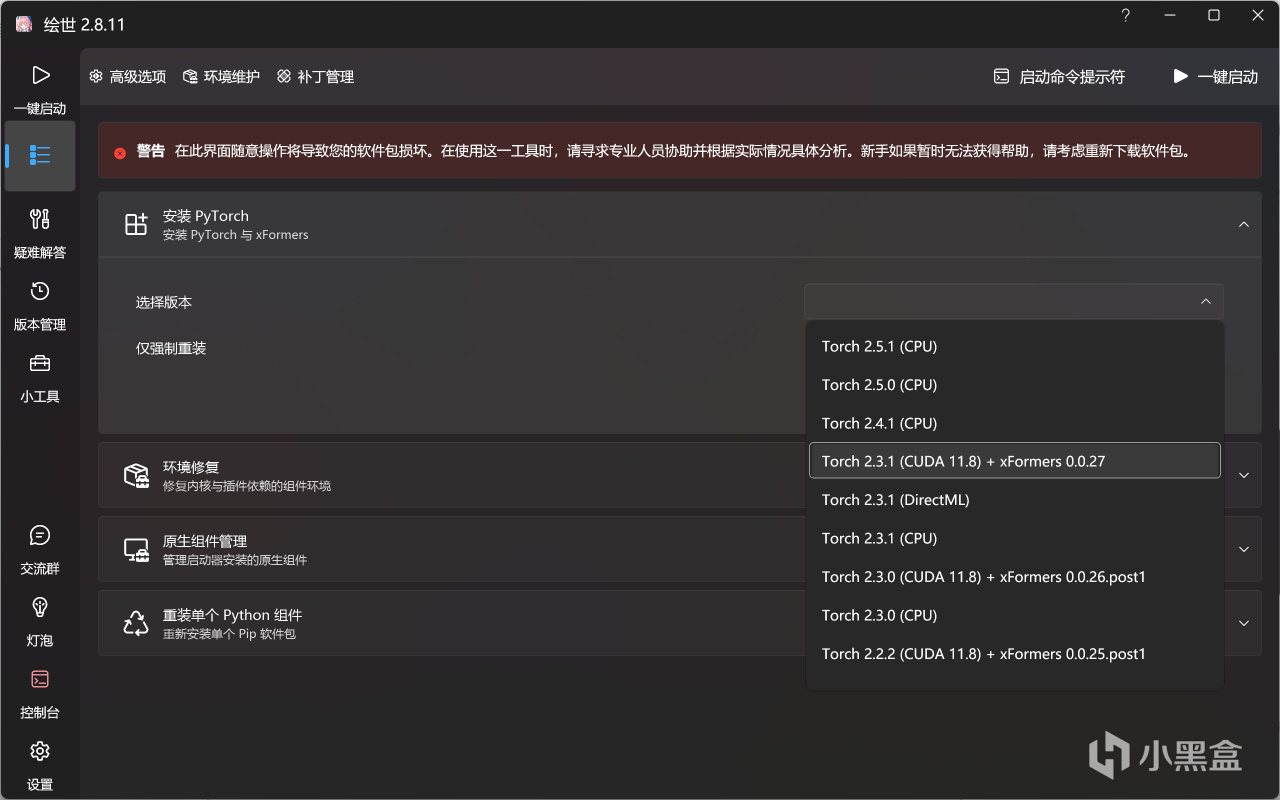Viewport: 1280px width, 800px height.
Task: Click the 仅强制重装 label text
Action: (171, 348)
